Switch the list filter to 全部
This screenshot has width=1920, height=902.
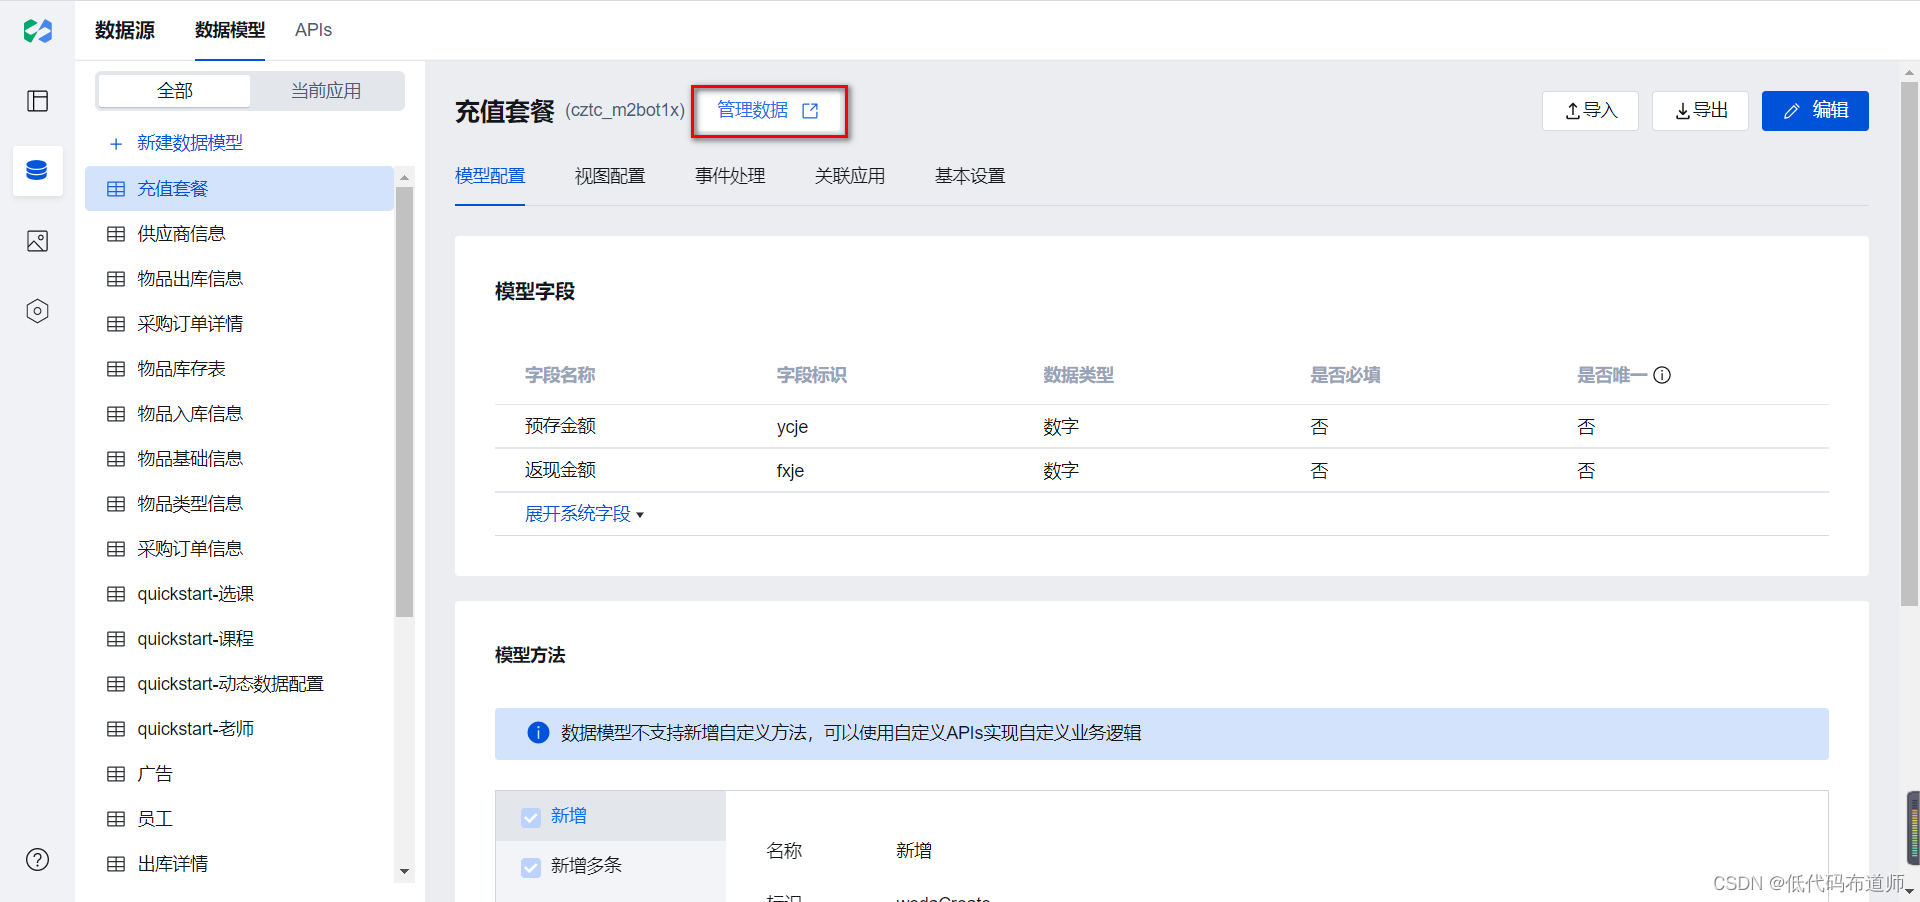[174, 91]
